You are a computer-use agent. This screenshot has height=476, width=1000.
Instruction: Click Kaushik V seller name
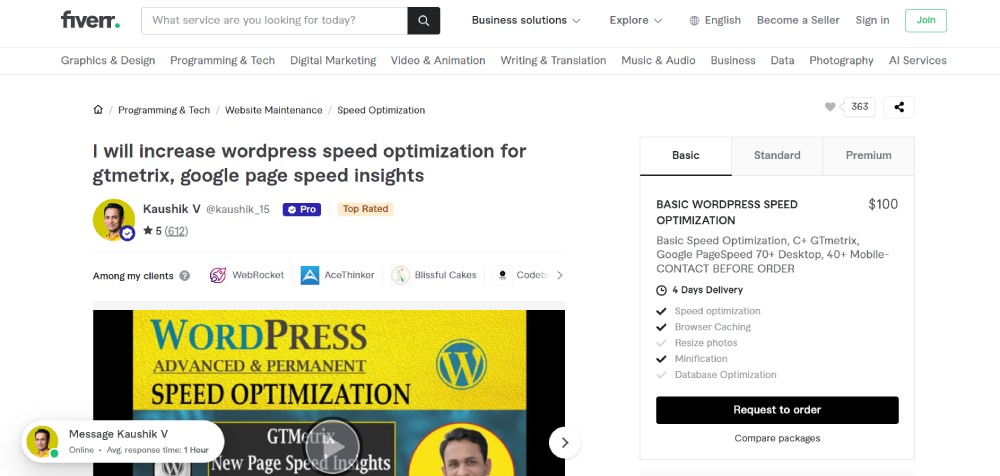pyautogui.click(x=172, y=209)
